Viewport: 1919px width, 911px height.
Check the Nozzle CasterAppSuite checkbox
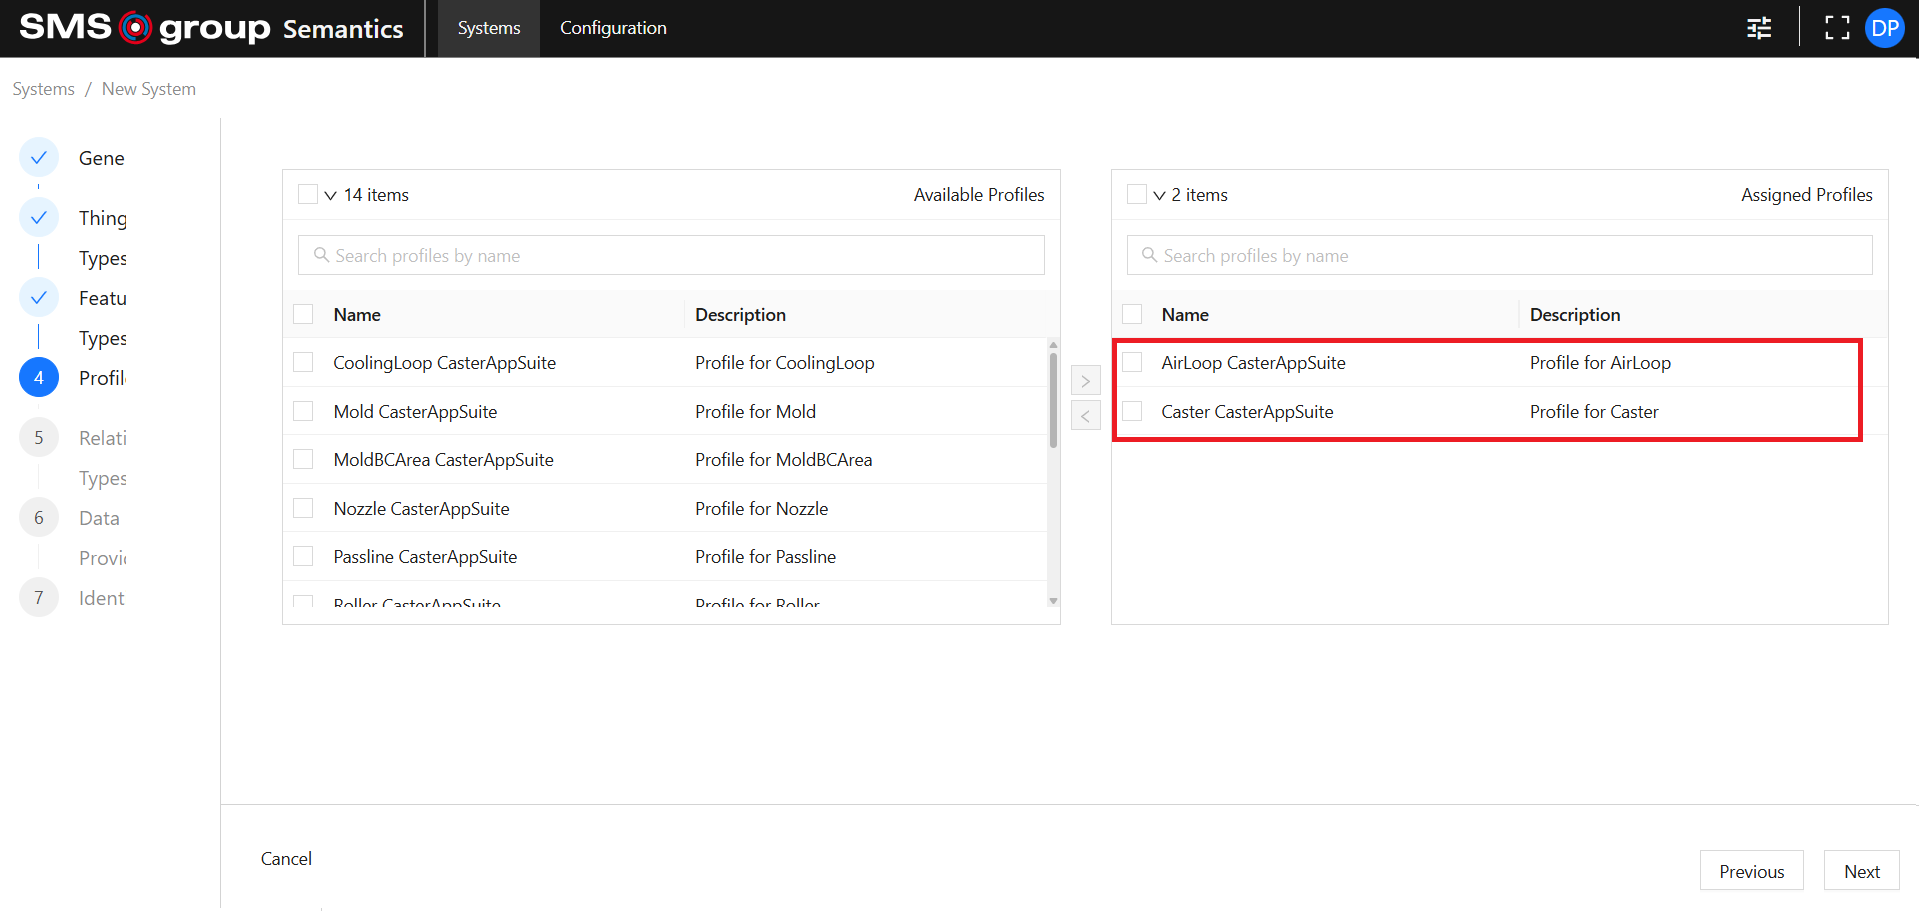303,508
